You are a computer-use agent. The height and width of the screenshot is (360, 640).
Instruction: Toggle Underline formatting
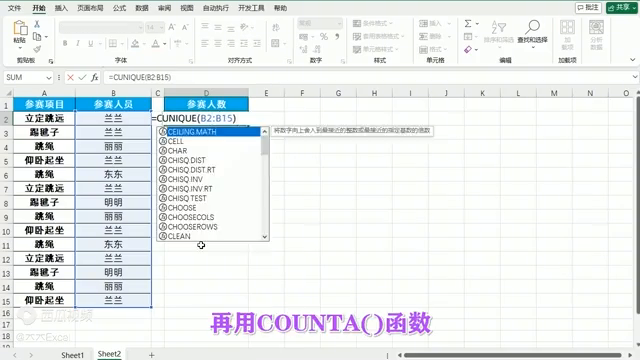[91, 43]
